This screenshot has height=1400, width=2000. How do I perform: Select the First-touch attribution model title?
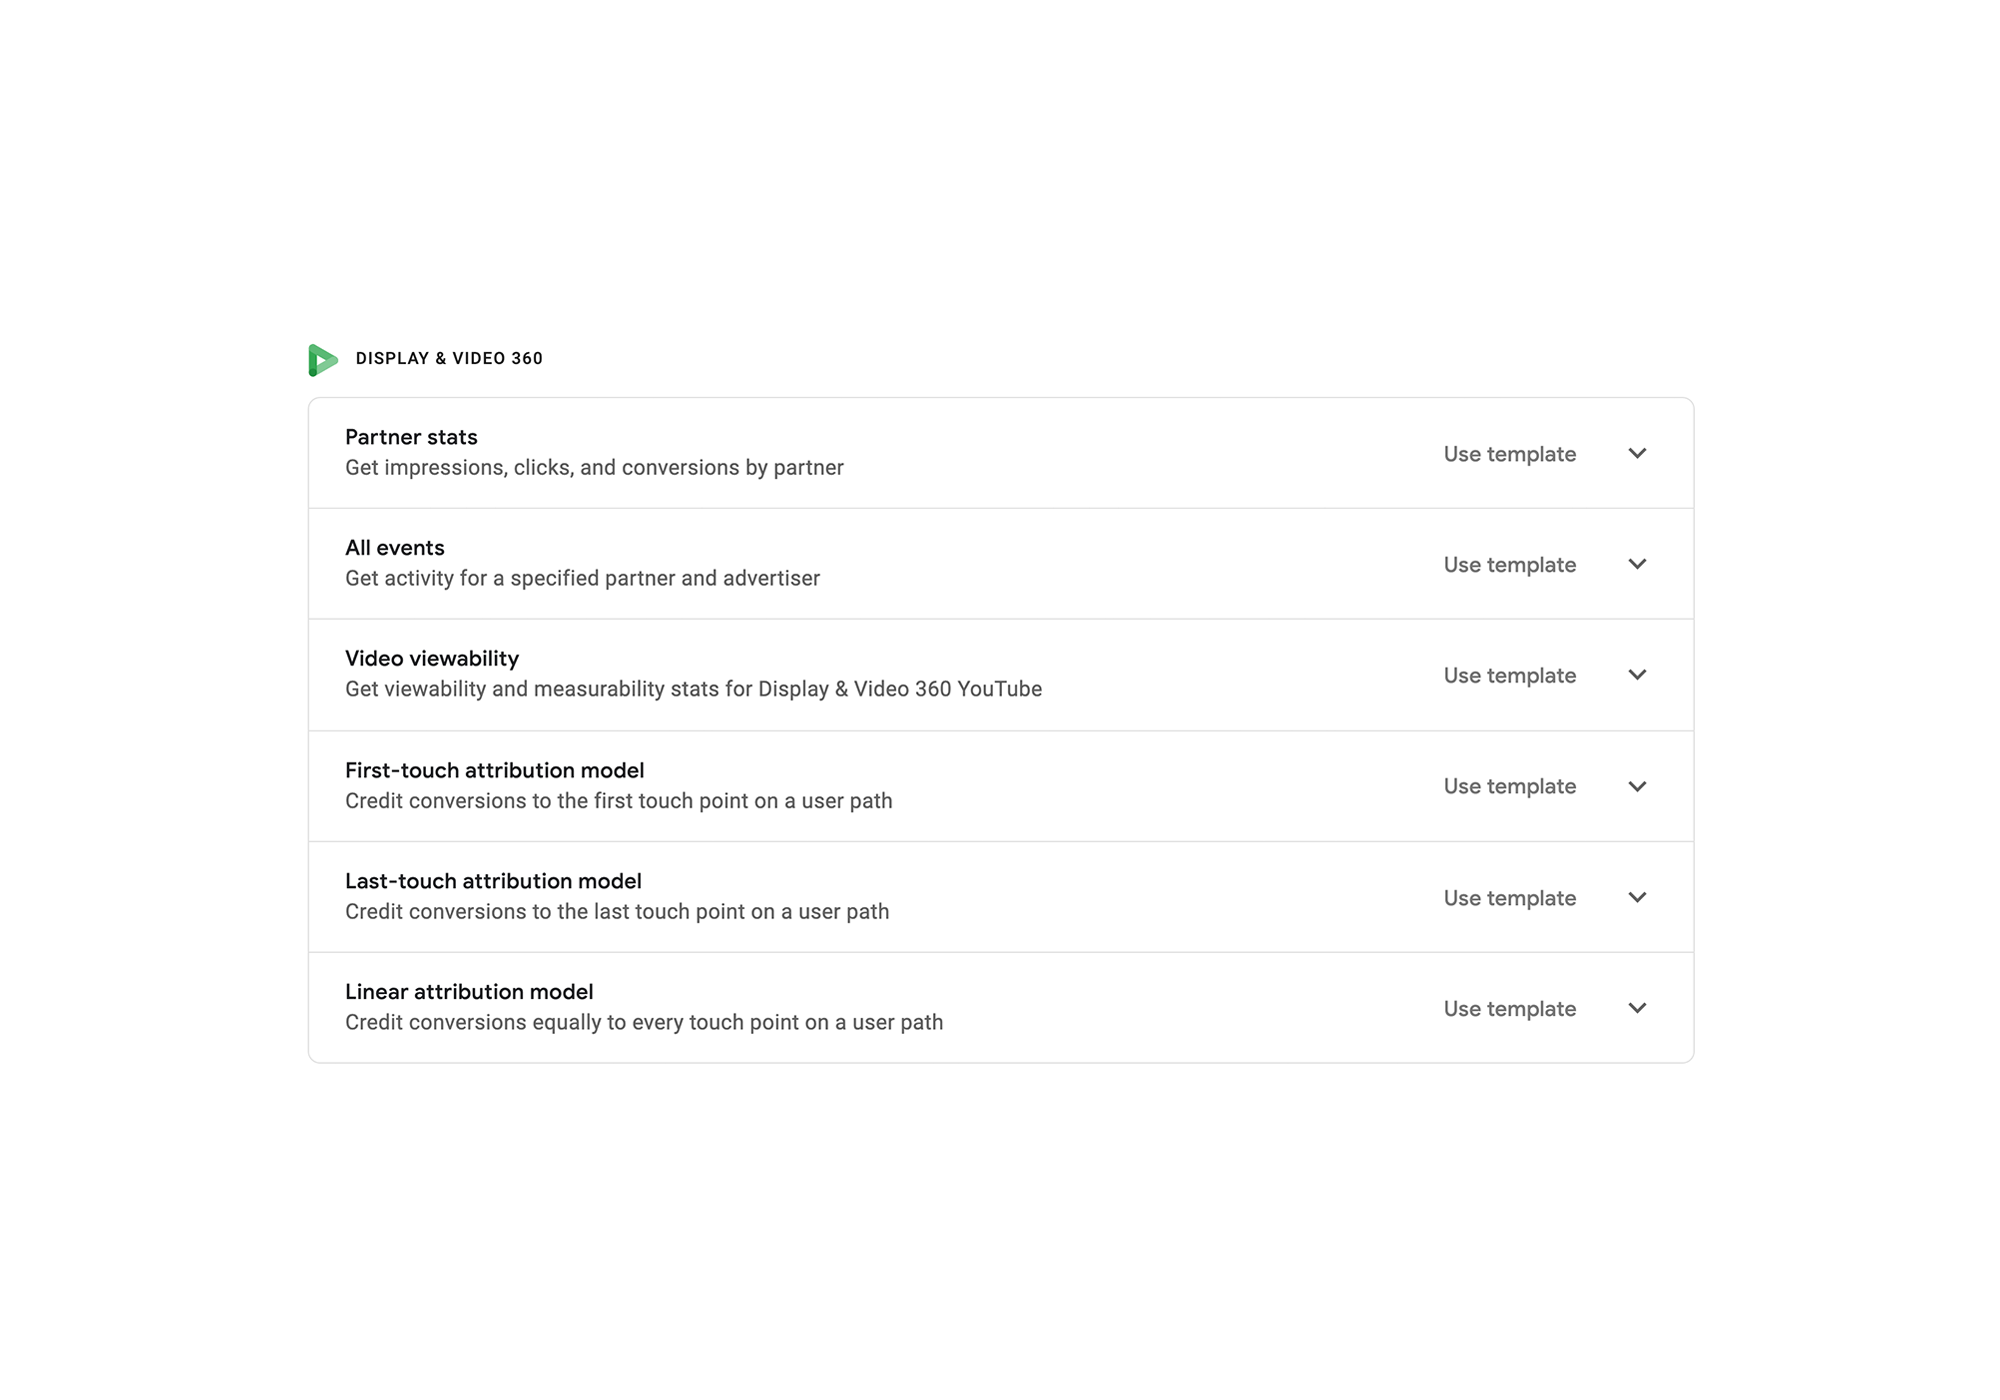tap(494, 770)
